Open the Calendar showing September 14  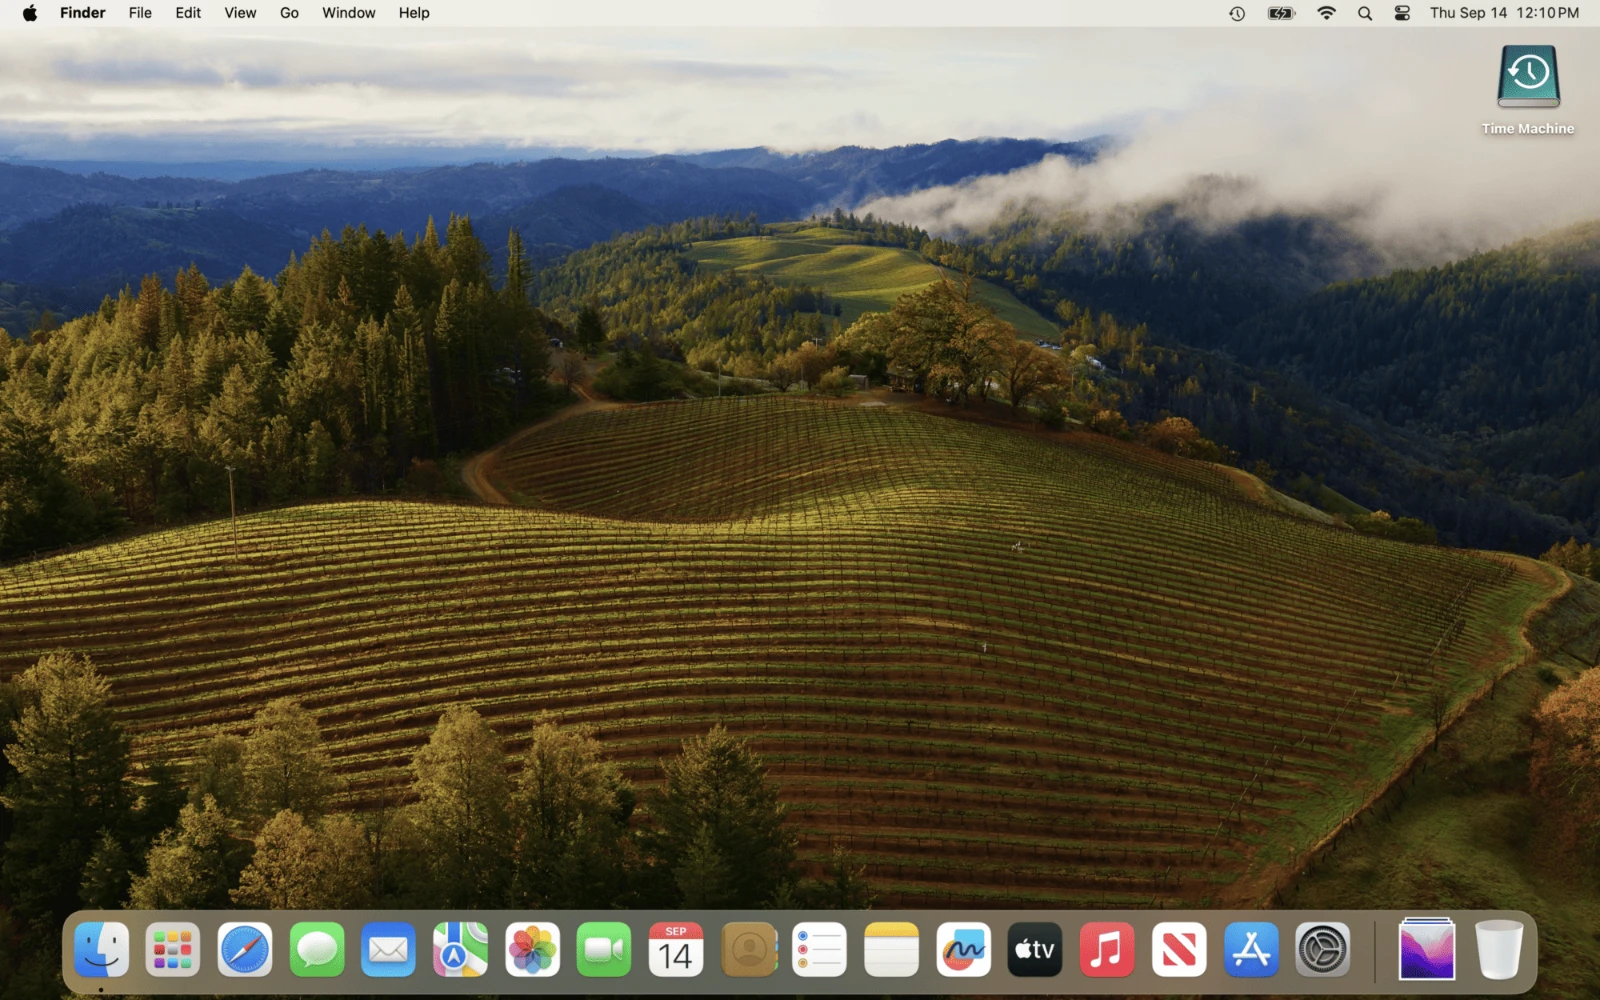coord(676,950)
